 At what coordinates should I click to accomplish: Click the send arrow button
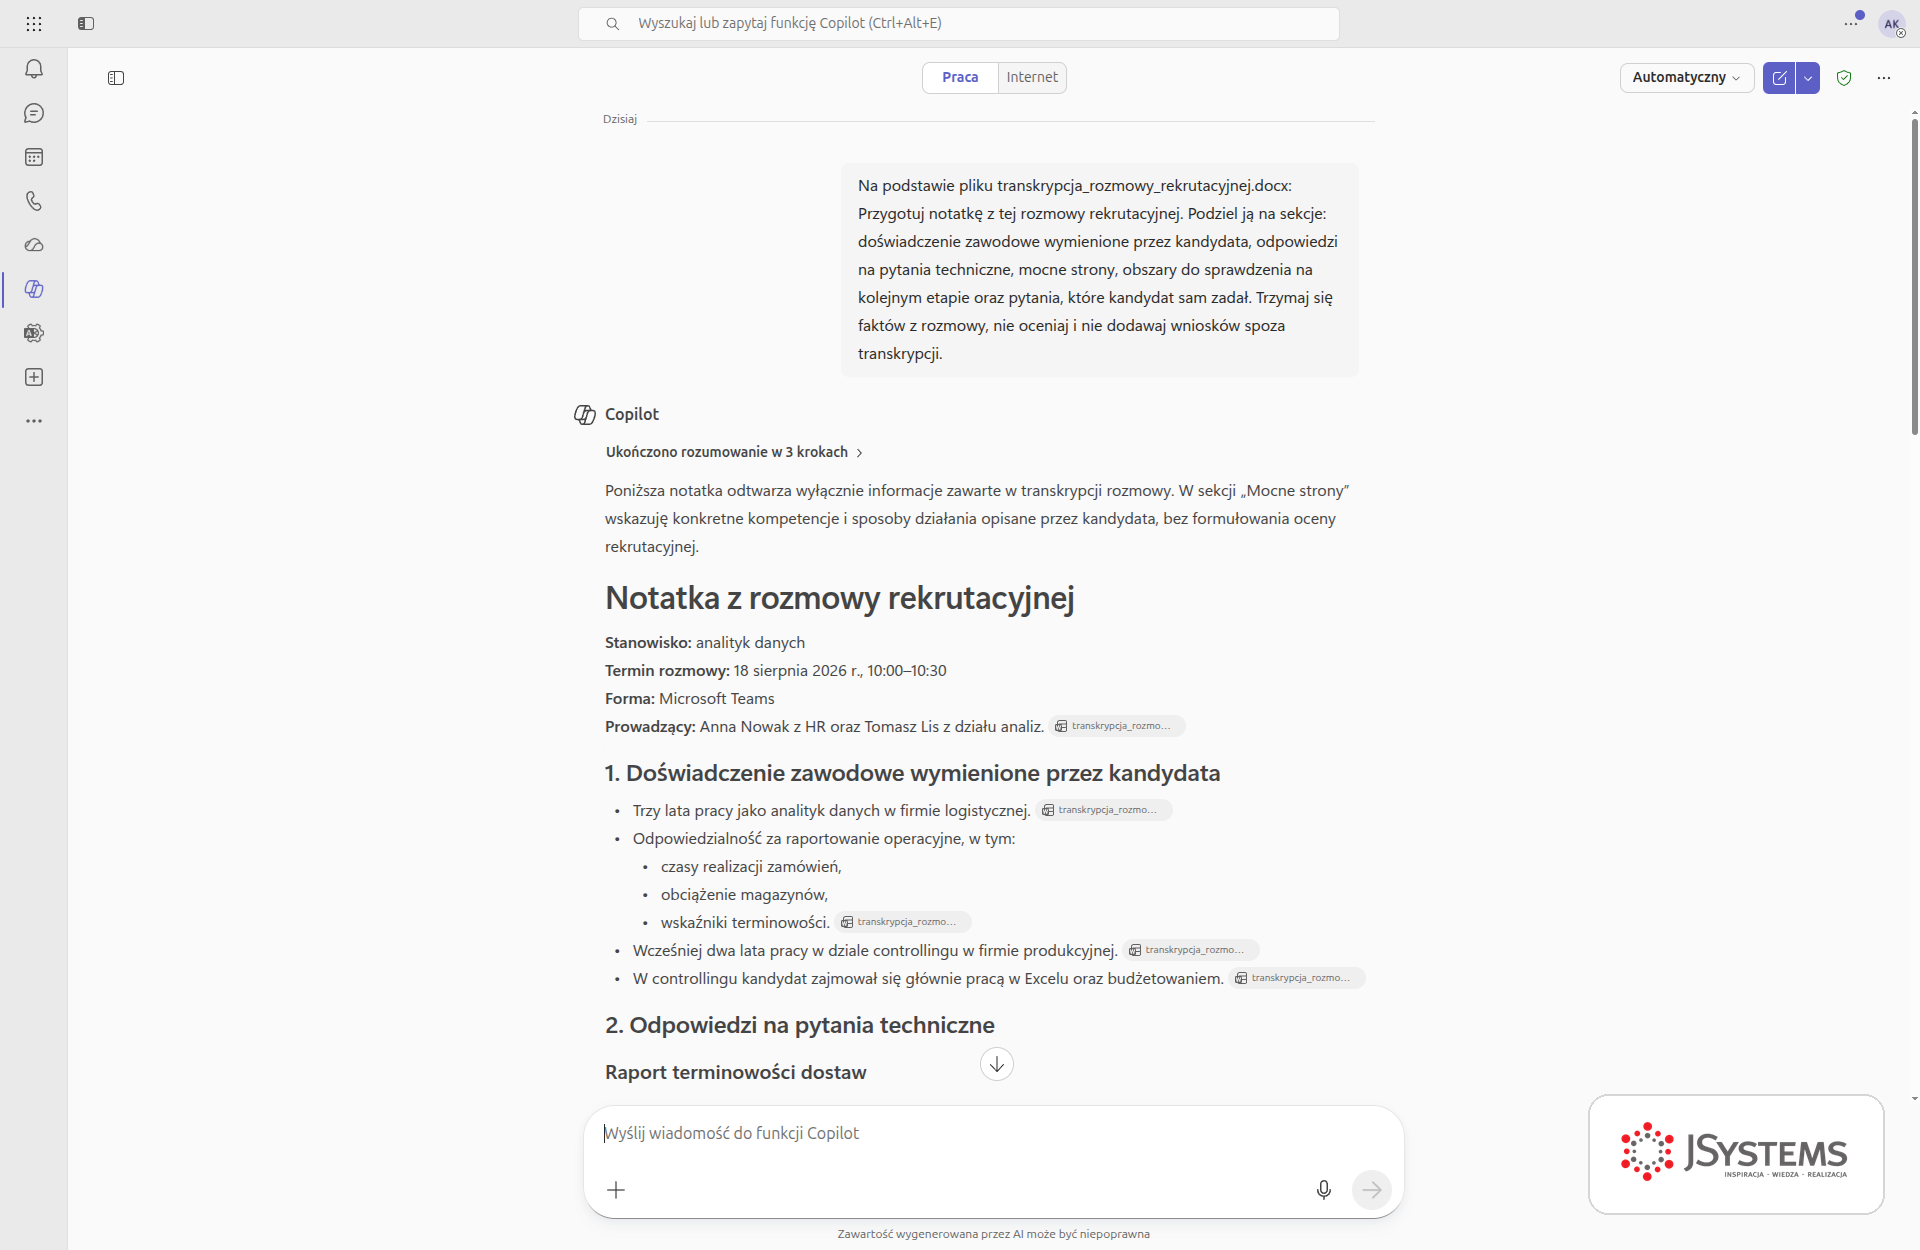(1371, 1189)
